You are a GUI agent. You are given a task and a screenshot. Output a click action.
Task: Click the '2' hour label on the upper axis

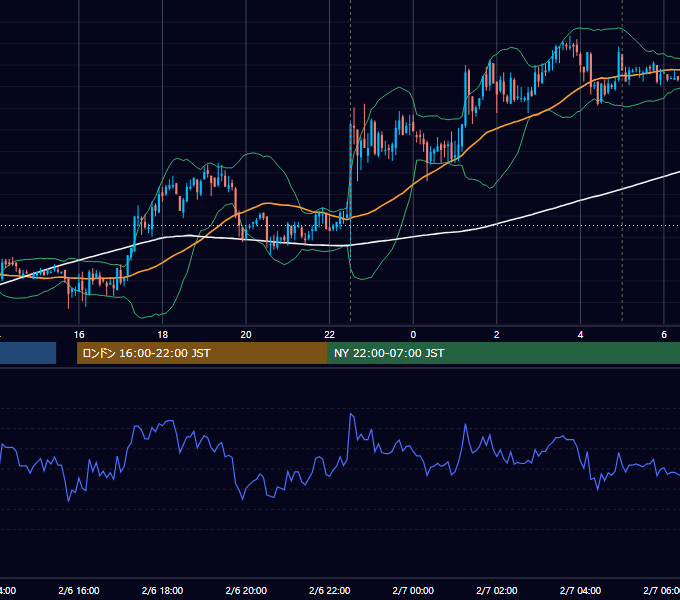497,335
